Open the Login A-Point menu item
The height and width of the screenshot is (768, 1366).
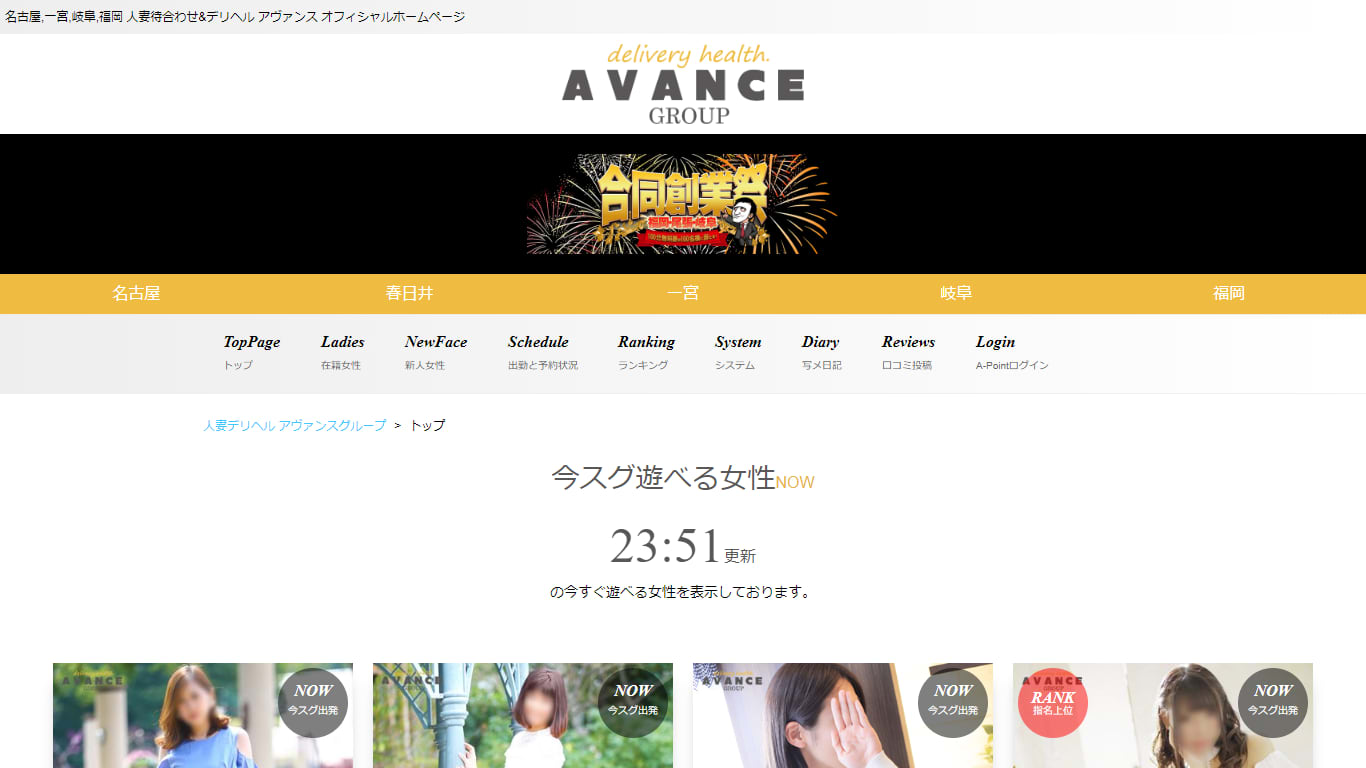[x=1012, y=353]
